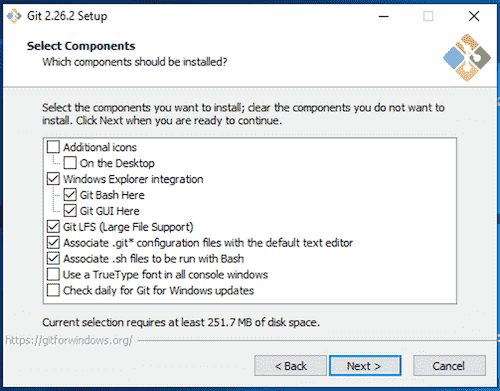Click the Git 2.26.2 Setup title text
The height and width of the screenshot is (391, 500).
67,16
